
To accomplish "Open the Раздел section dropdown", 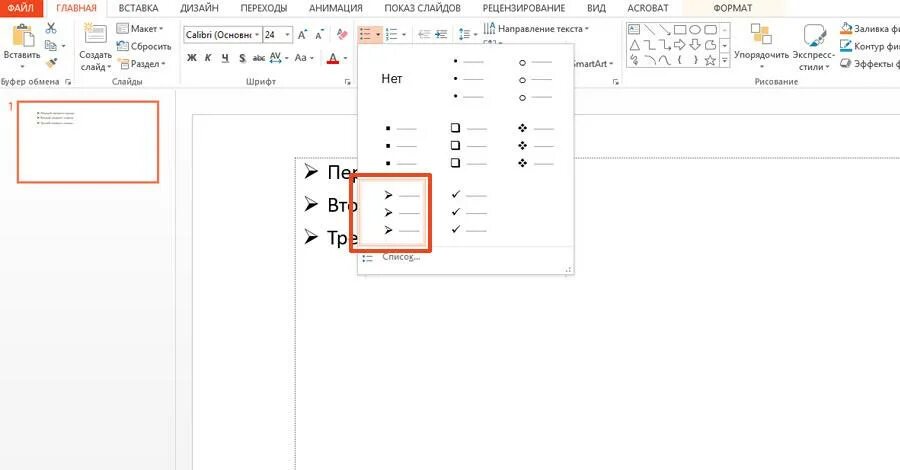I will coord(142,64).
